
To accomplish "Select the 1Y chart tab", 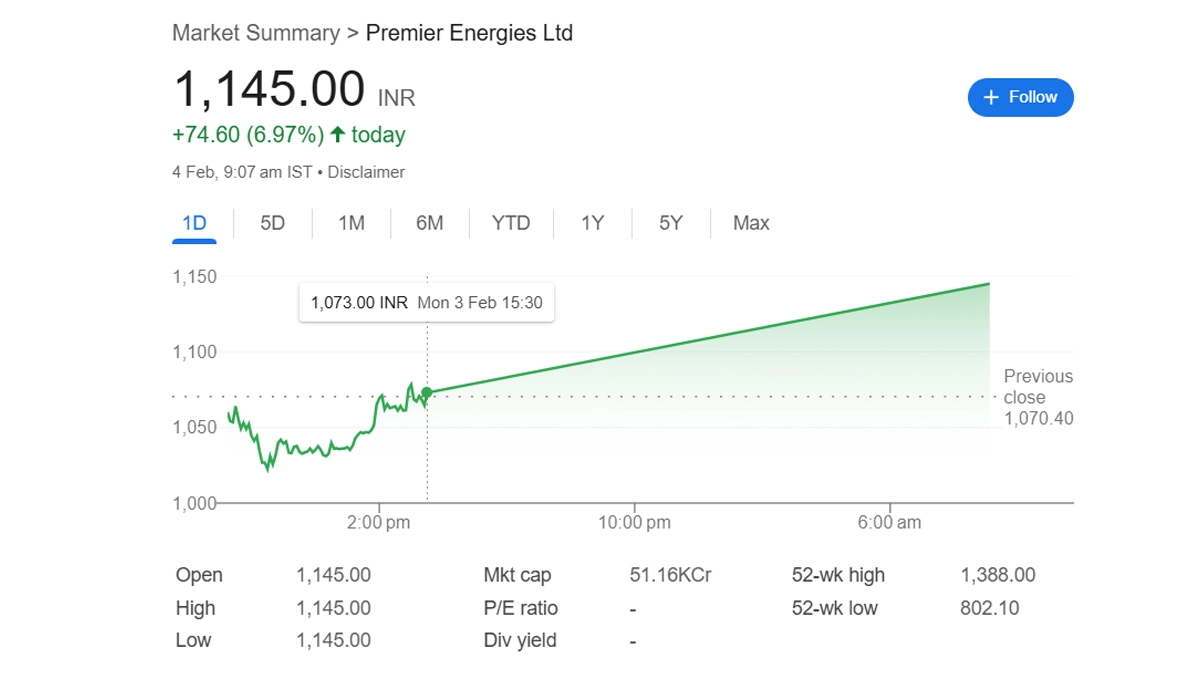I will pyautogui.click(x=592, y=223).
